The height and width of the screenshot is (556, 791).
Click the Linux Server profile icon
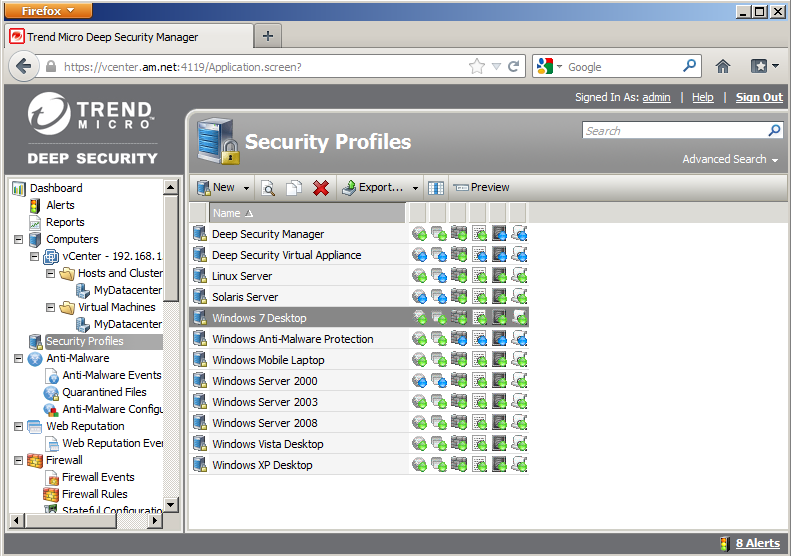(x=200, y=276)
